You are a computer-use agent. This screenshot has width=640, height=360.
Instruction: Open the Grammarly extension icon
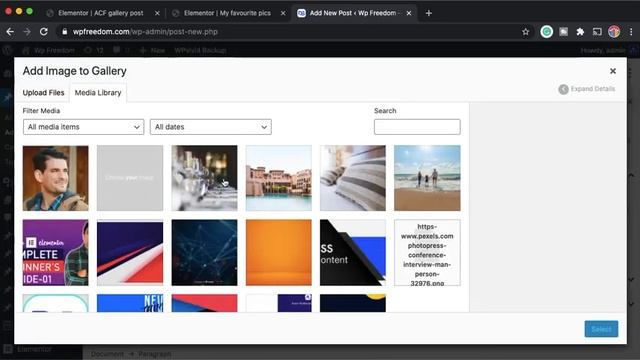point(547,32)
